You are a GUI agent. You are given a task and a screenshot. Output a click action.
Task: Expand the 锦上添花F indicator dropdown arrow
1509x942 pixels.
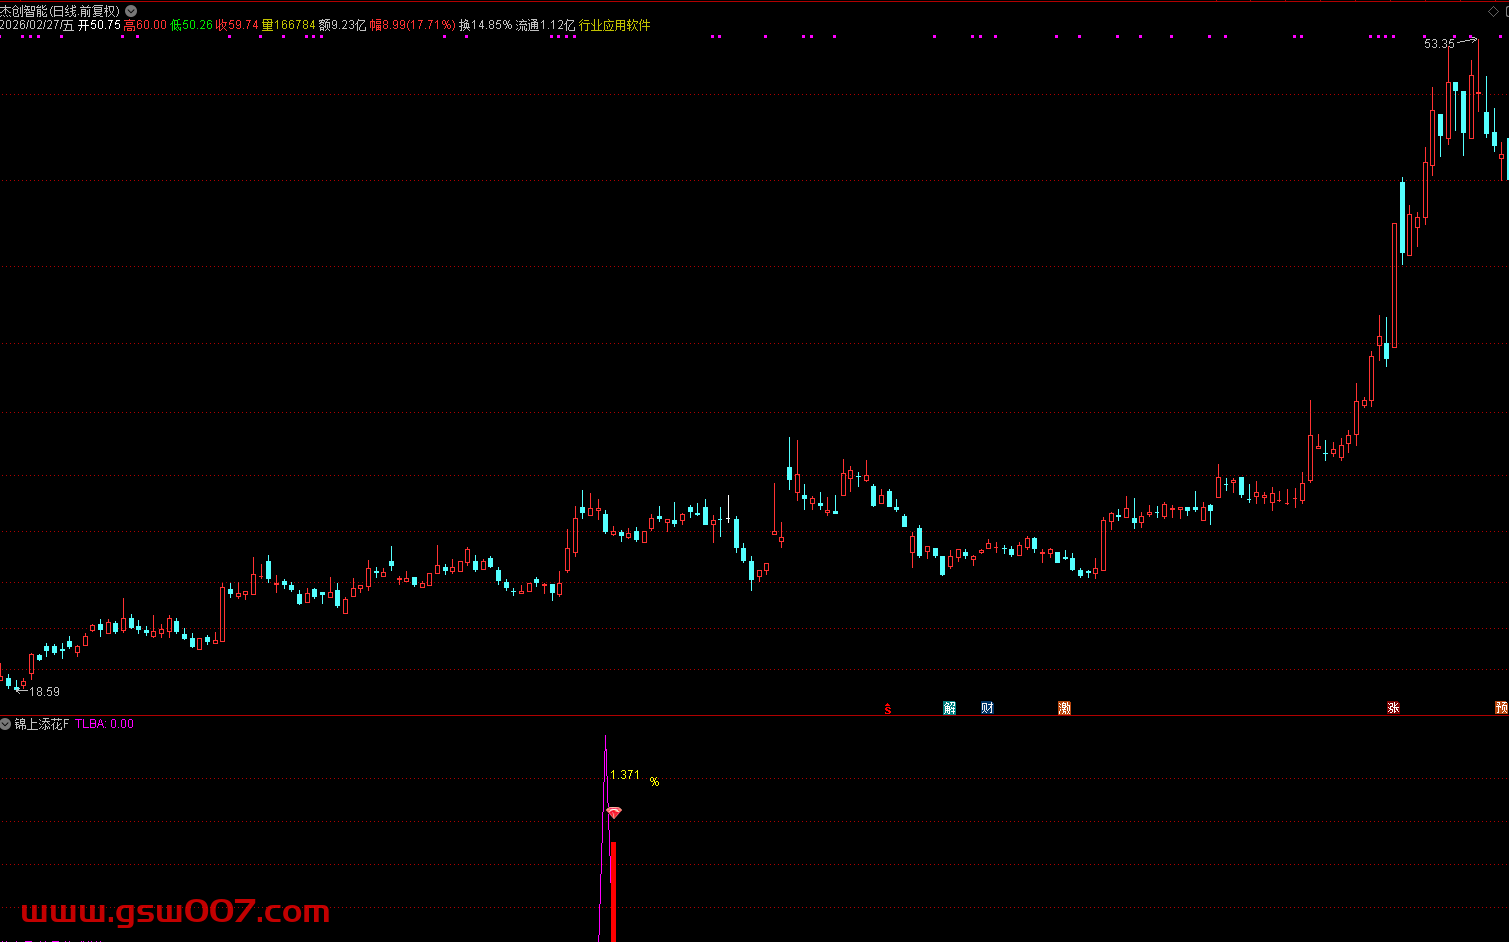pyautogui.click(x=6, y=723)
